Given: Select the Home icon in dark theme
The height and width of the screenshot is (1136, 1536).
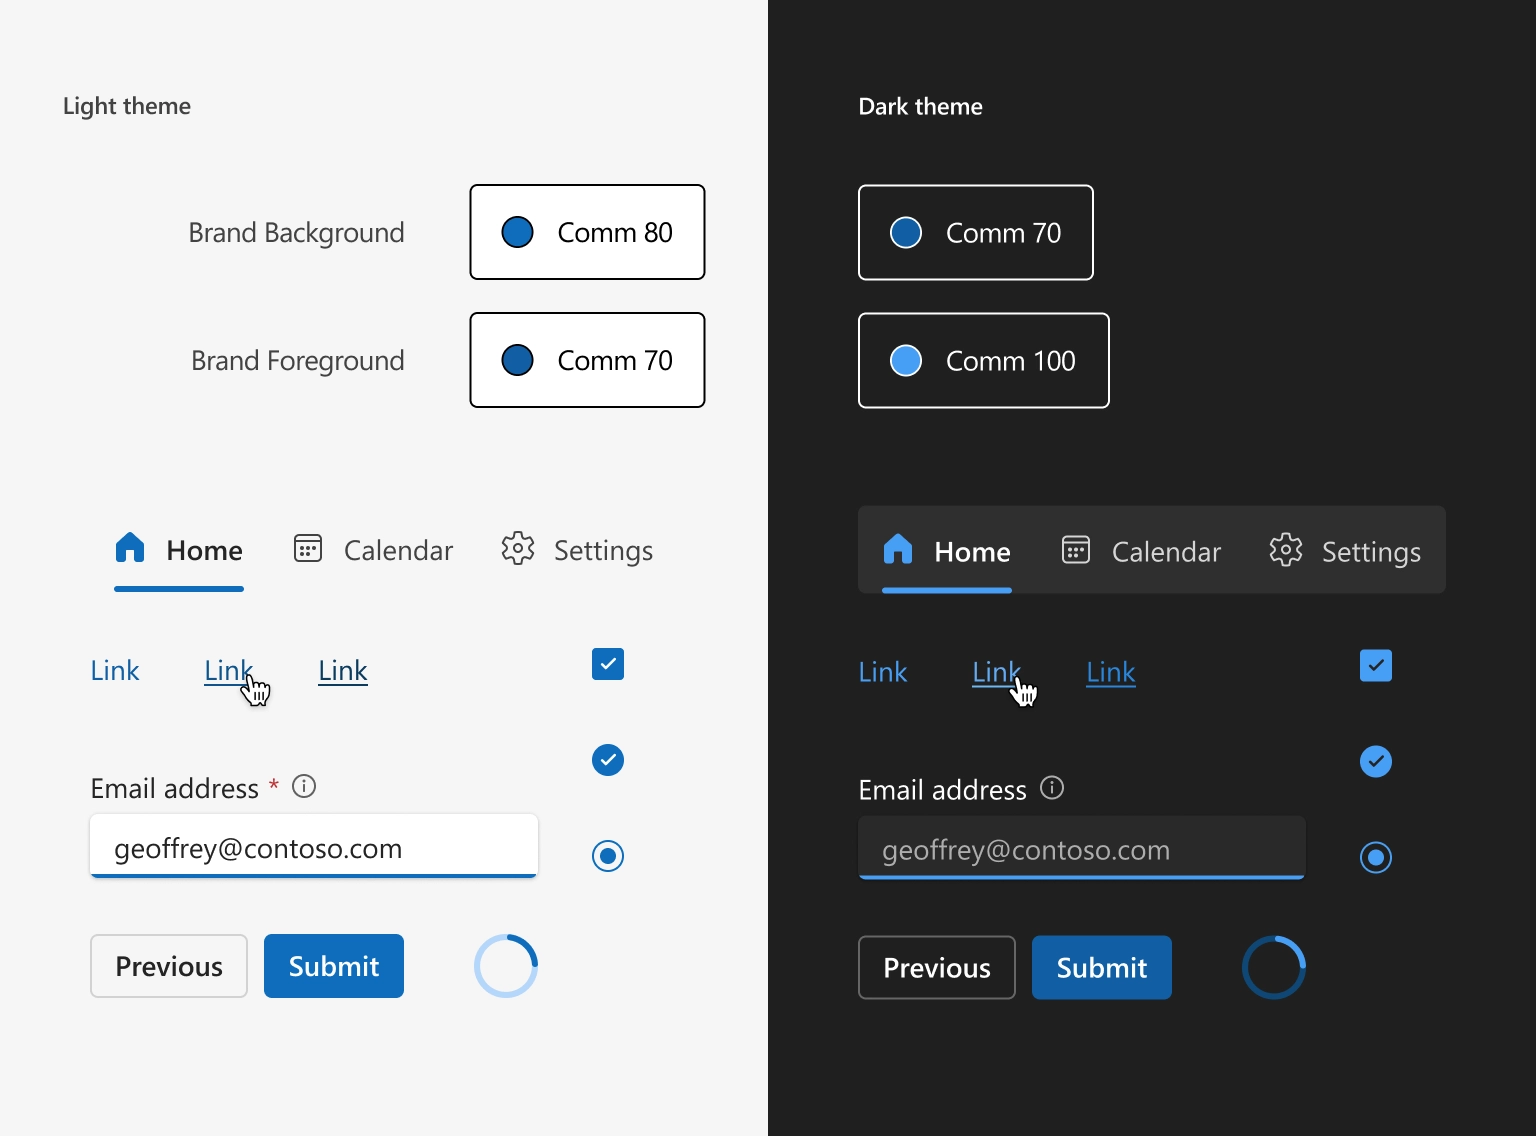Looking at the screenshot, I should click(x=898, y=549).
